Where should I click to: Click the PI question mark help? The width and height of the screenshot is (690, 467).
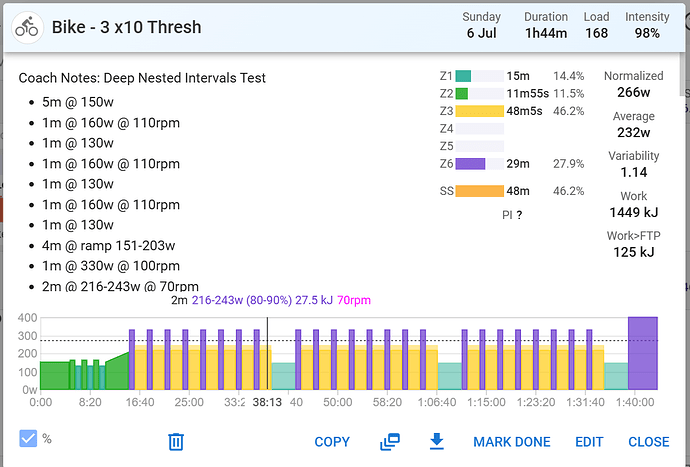[520, 214]
